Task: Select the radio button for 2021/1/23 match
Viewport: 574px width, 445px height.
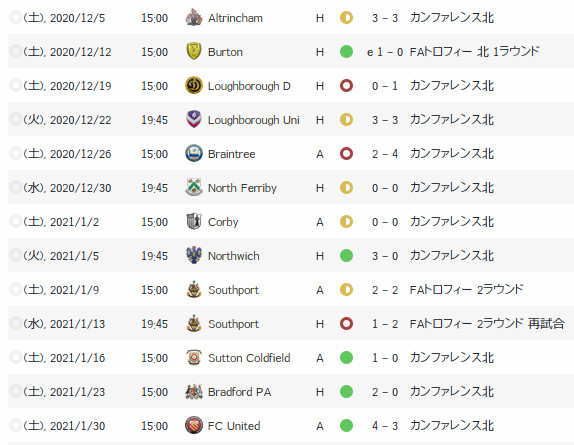Action: click(x=15, y=392)
